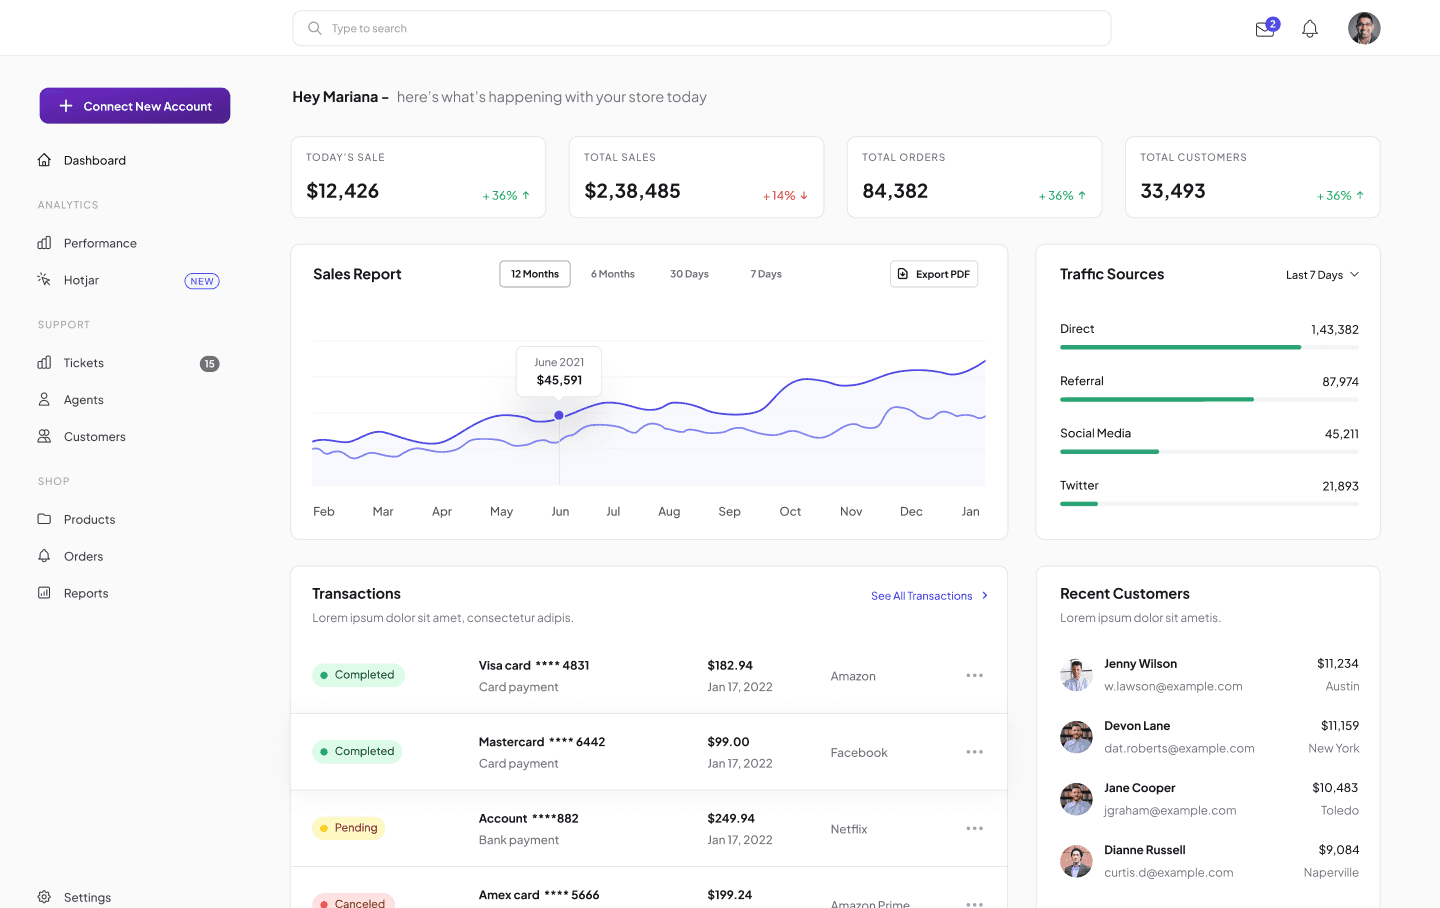Click the search field at the top
Image resolution: width=1440 pixels, height=908 pixels.
(700, 28)
